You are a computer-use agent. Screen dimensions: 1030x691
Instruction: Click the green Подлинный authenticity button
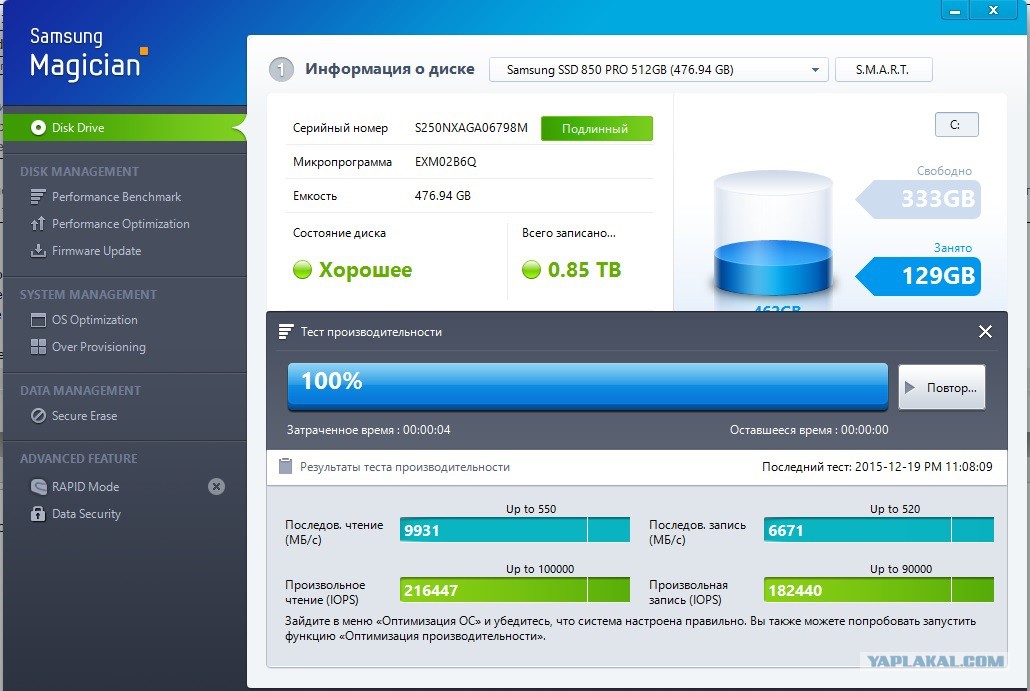click(596, 129)
